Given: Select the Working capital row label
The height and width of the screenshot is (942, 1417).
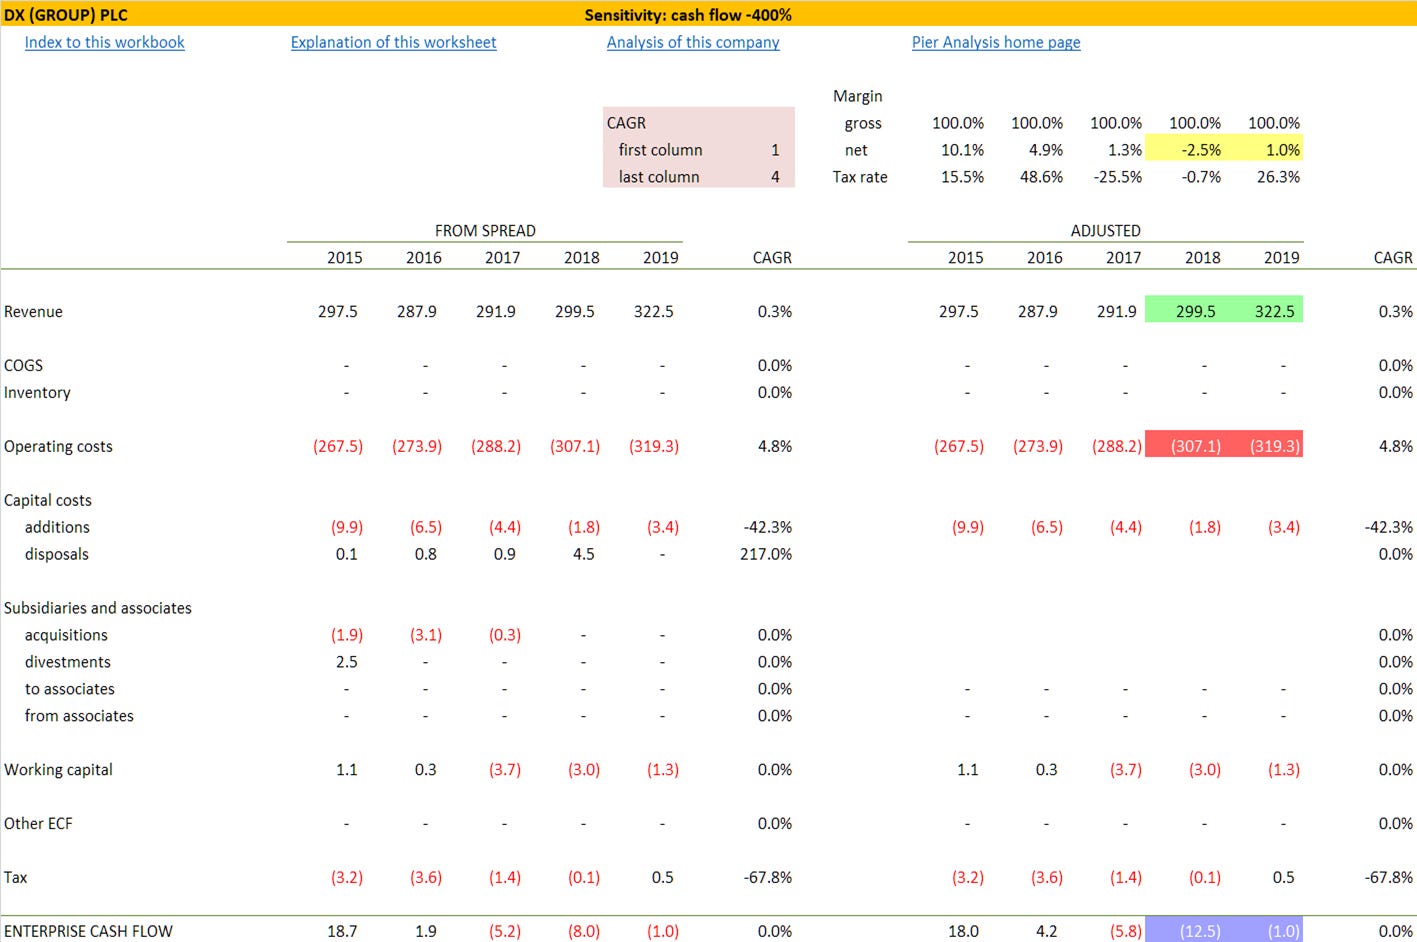Looking at the screenshot, I should click(x=58, y=770).
